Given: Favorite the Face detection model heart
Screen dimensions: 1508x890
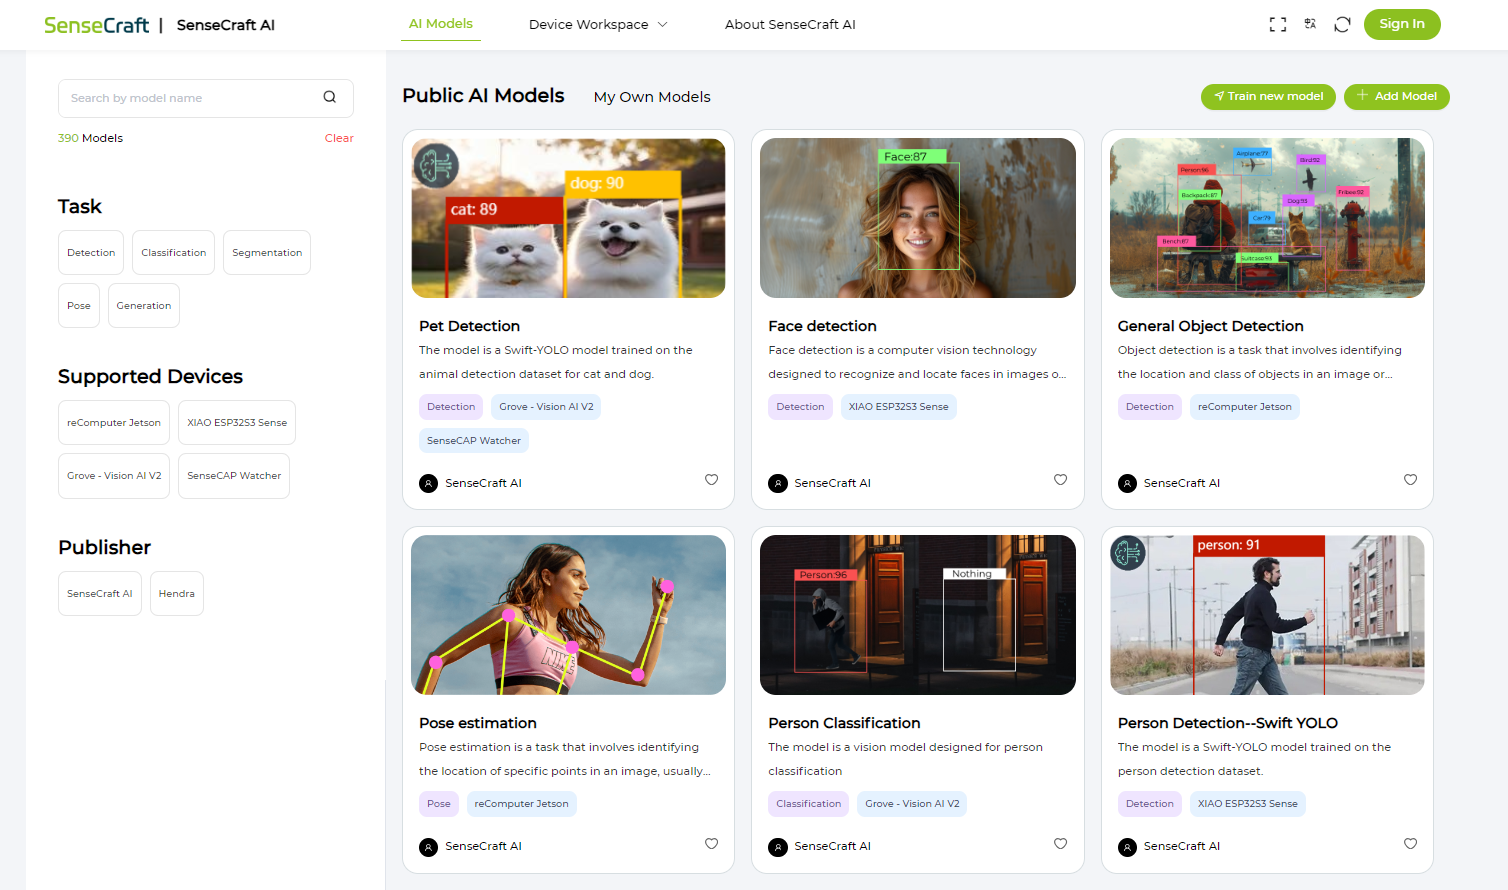Looking at the screenshot, I should [x=1060, y=480].
